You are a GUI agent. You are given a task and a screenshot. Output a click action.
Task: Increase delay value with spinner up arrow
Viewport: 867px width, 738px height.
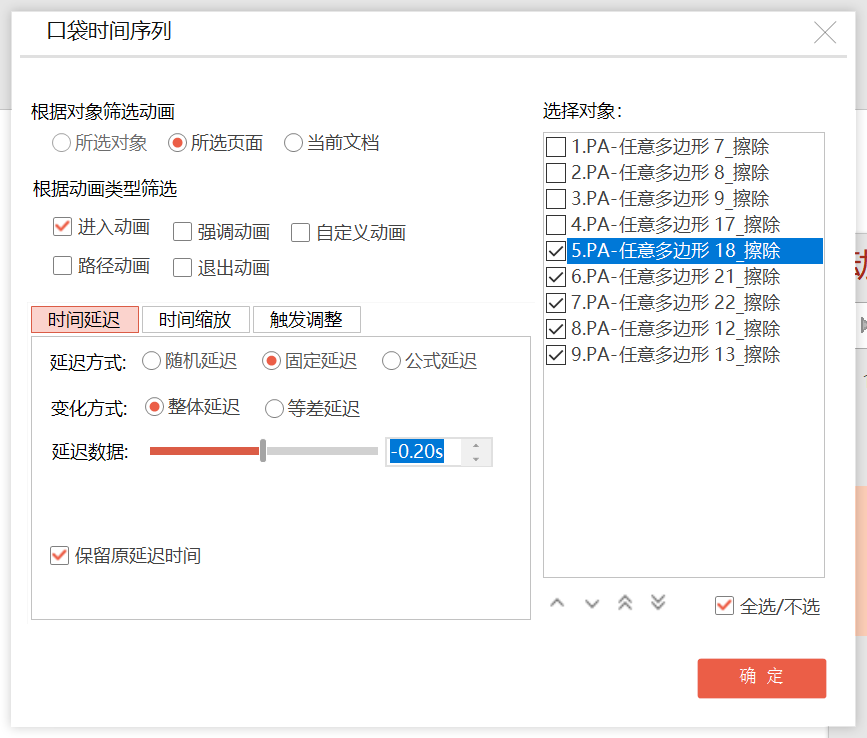click(x=476, y=446)
